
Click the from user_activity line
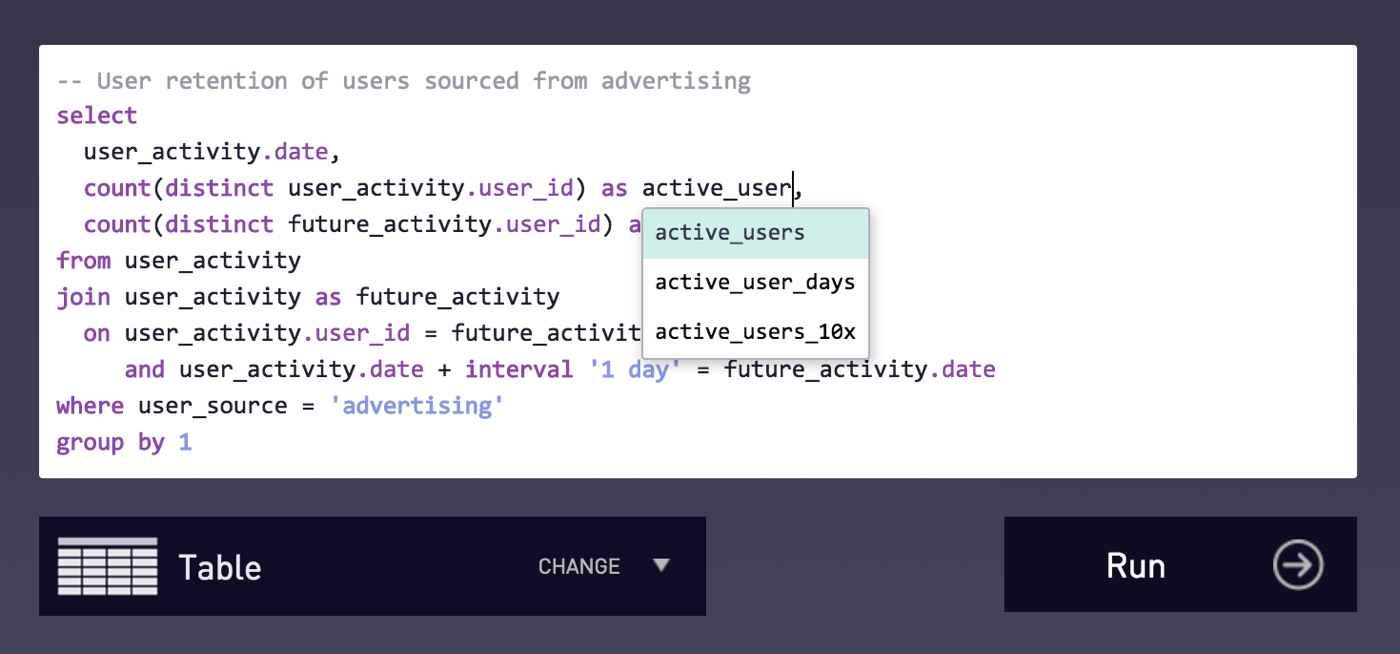coord(179,261)
